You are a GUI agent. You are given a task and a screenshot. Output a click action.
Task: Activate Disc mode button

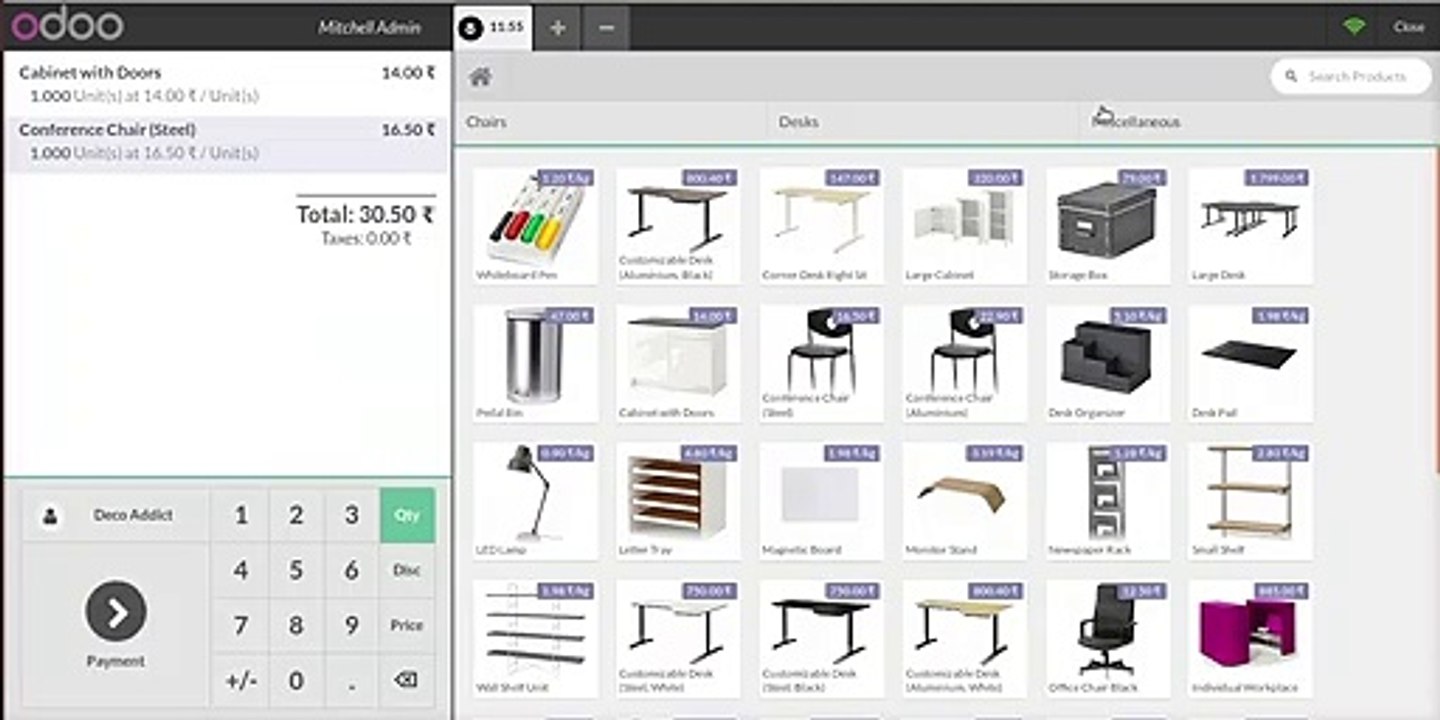click(407, 570)
